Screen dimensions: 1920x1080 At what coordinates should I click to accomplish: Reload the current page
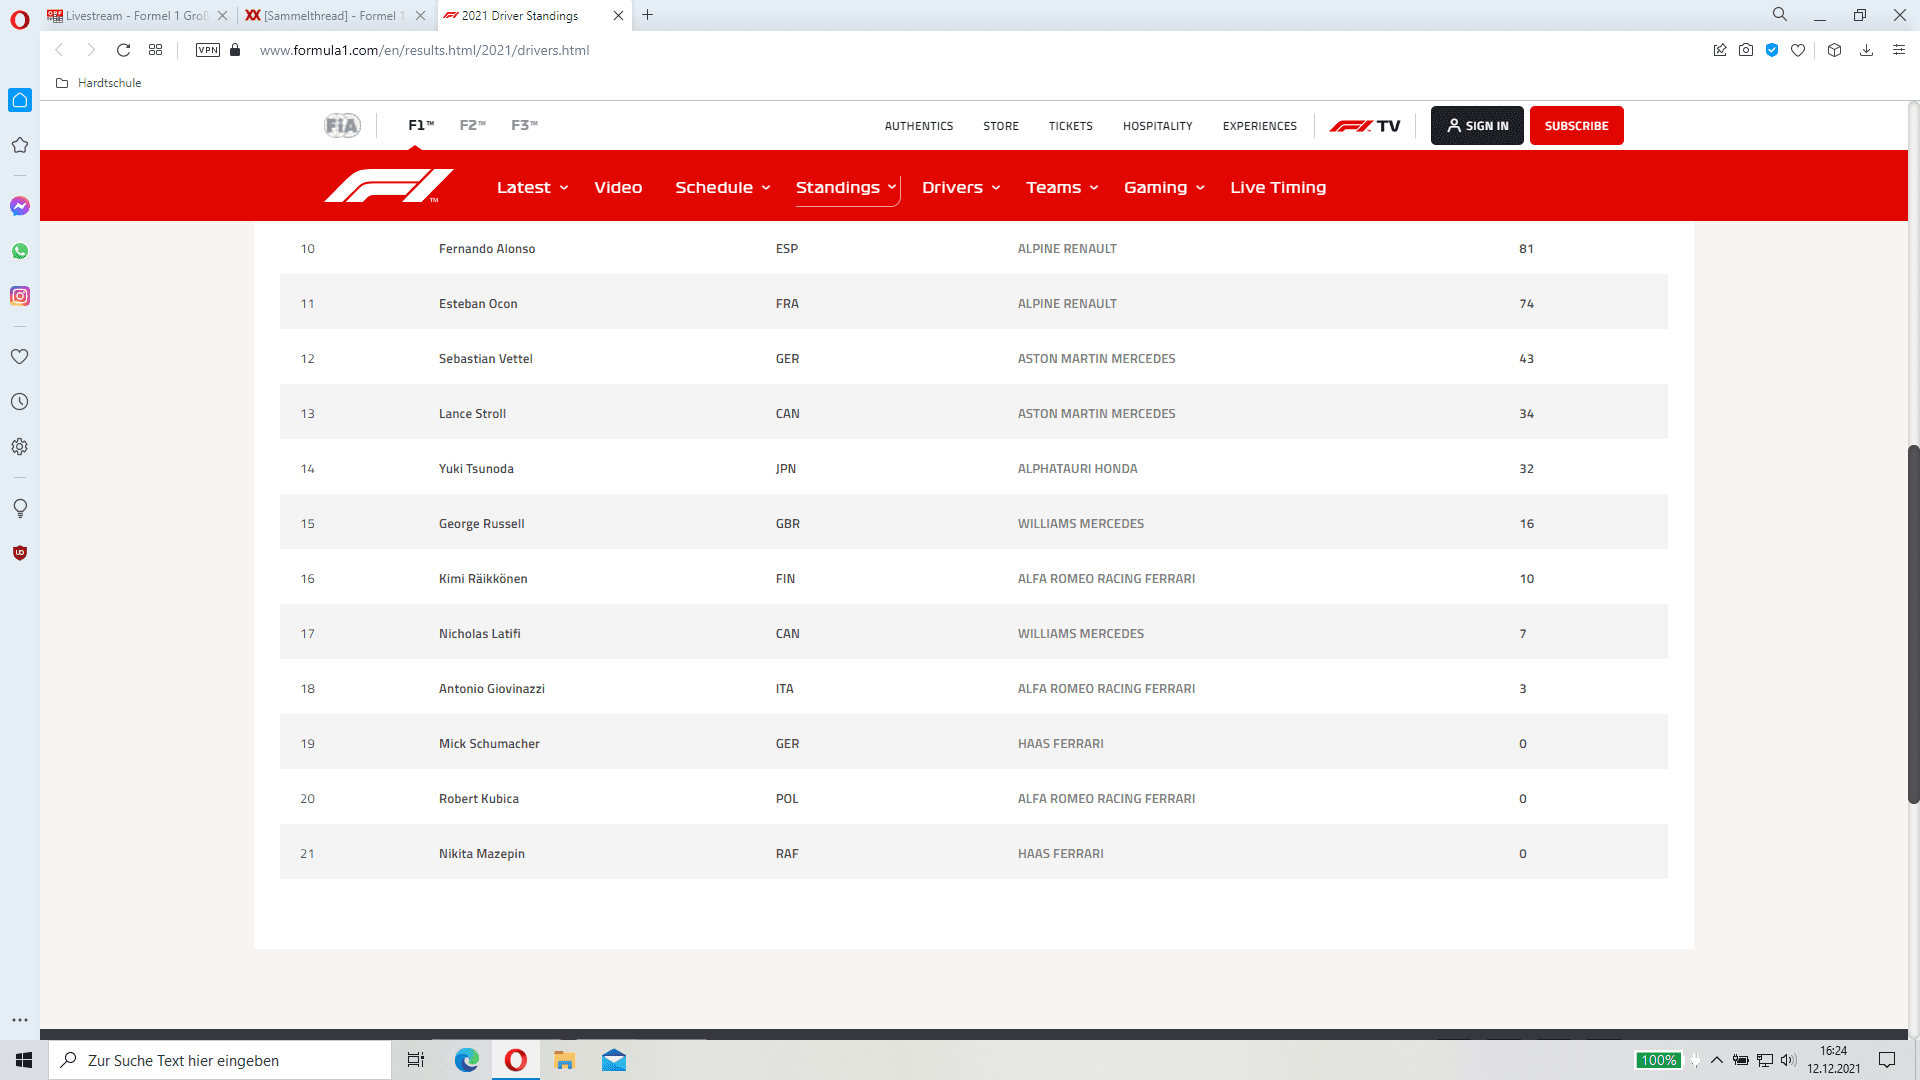[x=123, y=50]
